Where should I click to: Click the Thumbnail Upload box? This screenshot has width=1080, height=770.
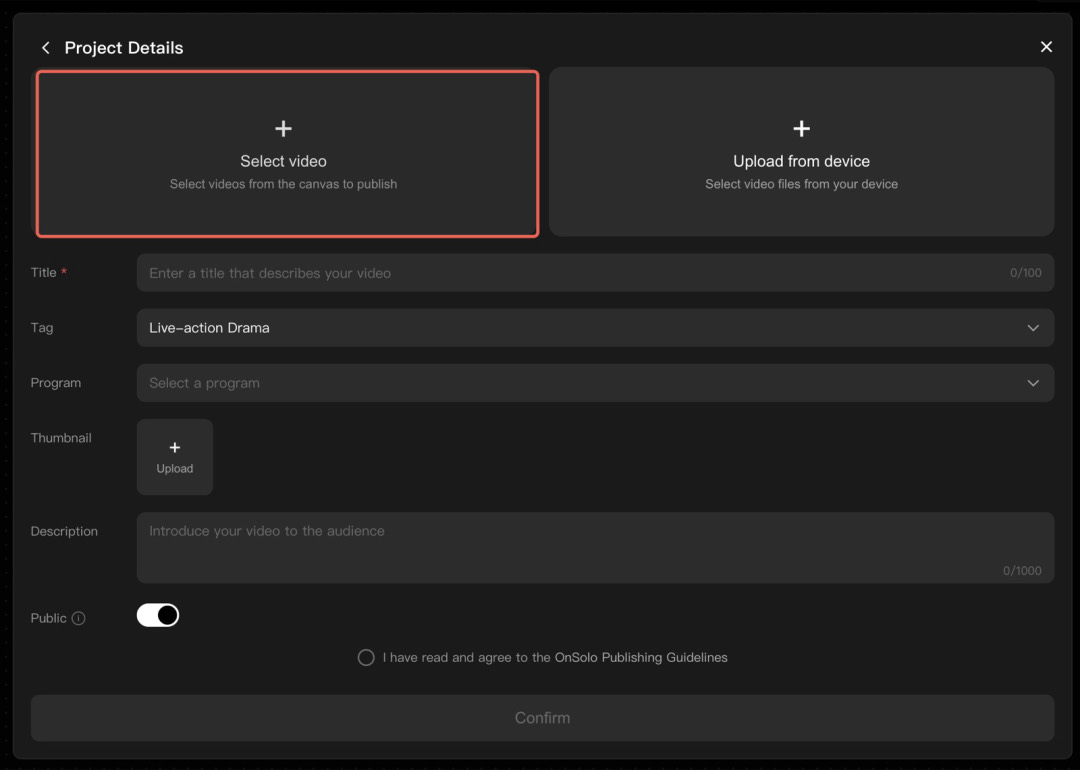pos(174,457)
